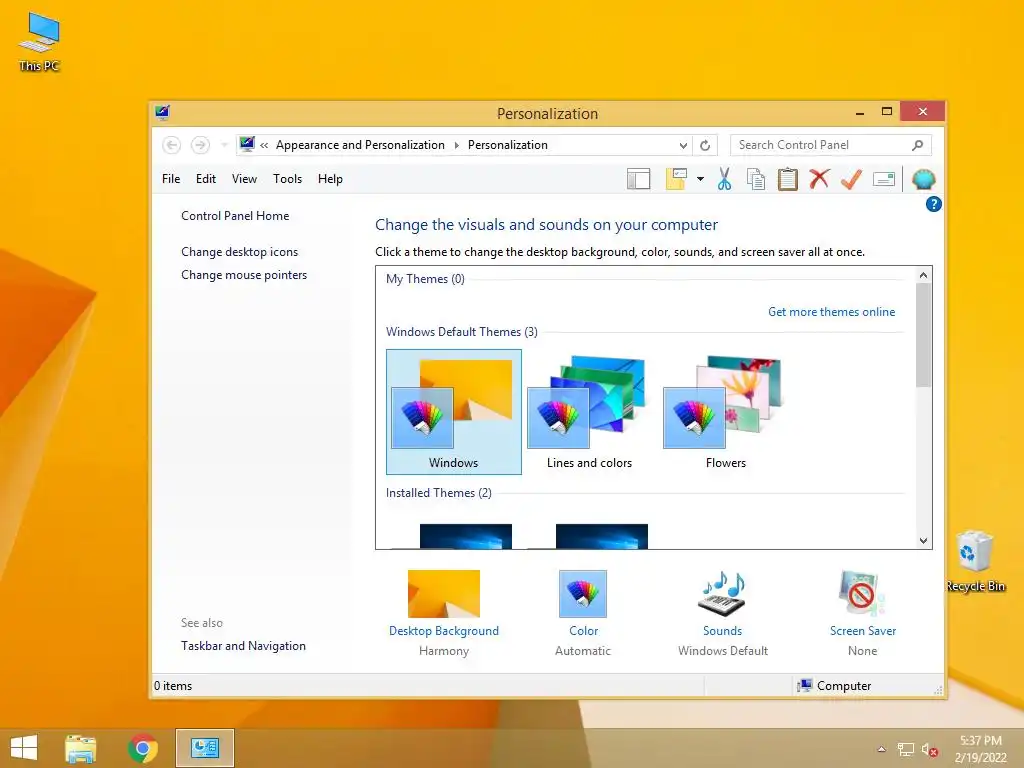
Task: Show hidden system tray icons
Action: [882, 749]
